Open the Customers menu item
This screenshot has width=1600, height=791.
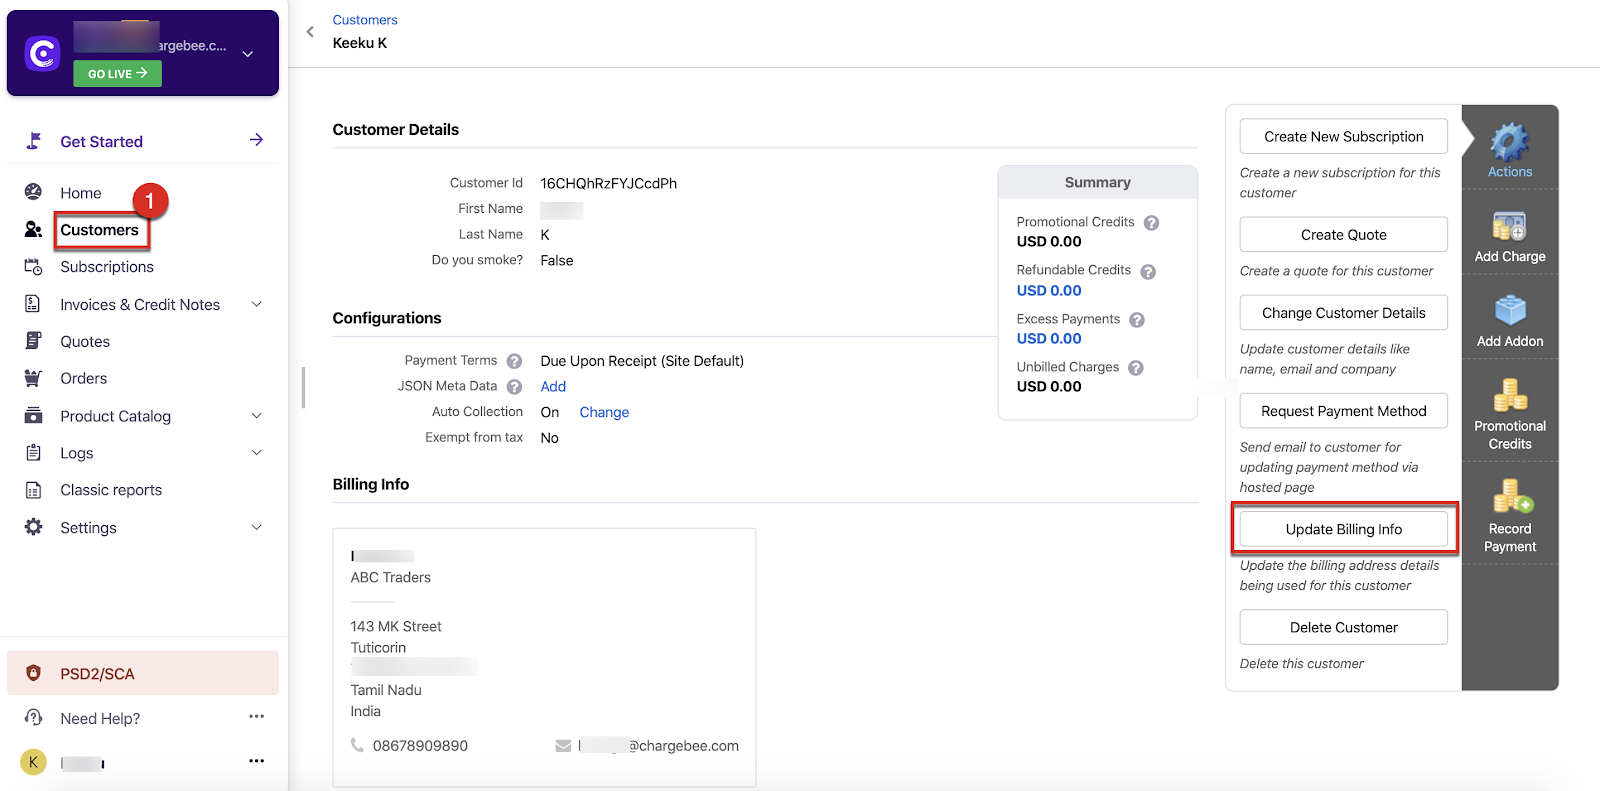click(99, 230)
